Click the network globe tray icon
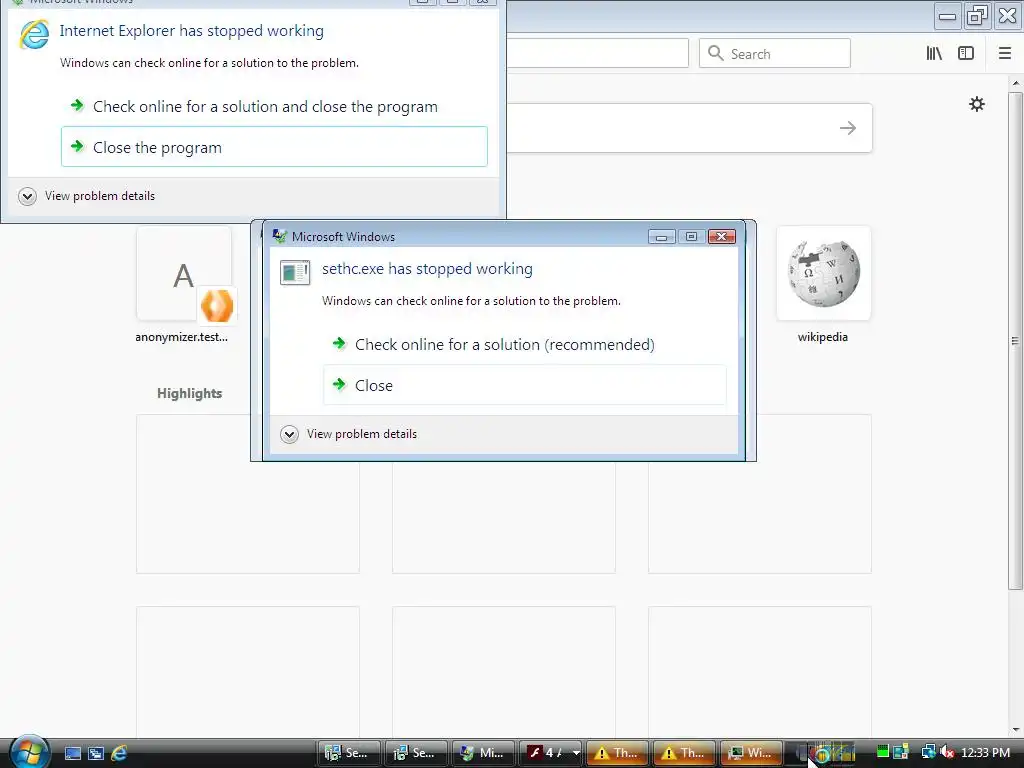The image size is (1024, 768). pyautogui.click(x=928, y=752)
